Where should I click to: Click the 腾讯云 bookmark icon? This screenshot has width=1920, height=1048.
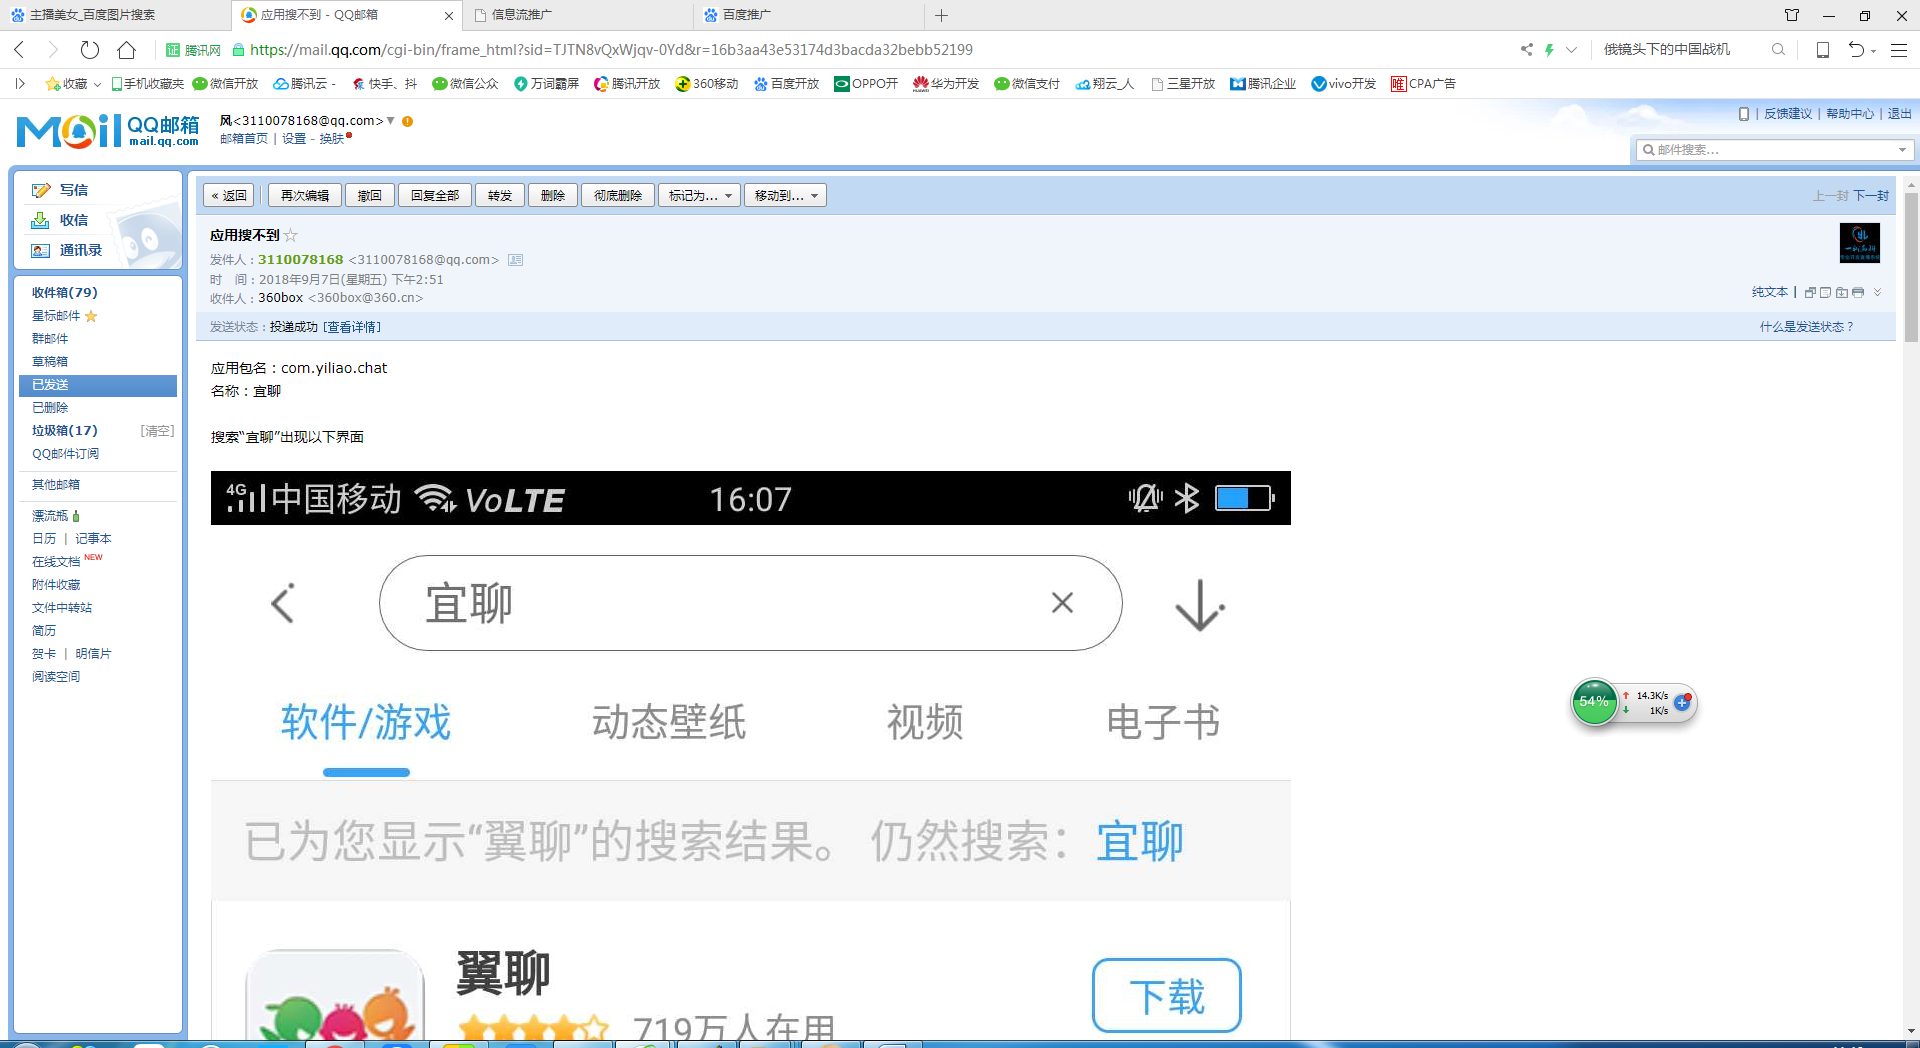click(283, 84)
